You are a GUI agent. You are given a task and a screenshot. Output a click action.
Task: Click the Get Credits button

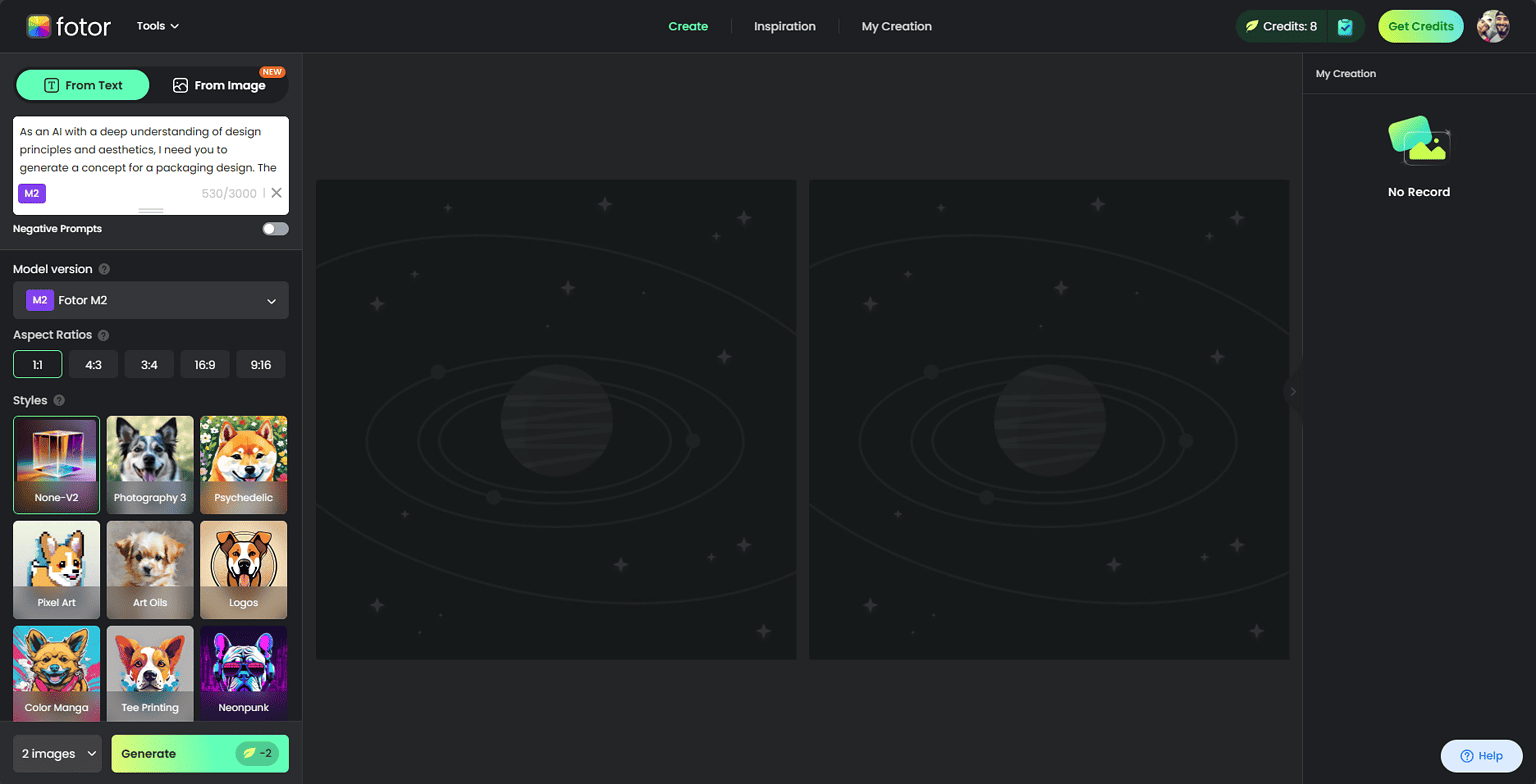(x=1420, y=27)
